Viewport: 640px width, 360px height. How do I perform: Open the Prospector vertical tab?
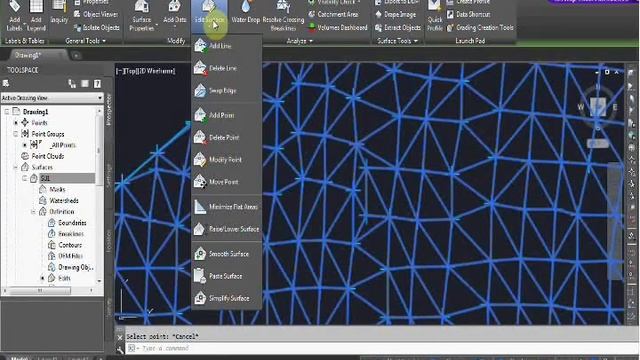(x=109, y=109)
